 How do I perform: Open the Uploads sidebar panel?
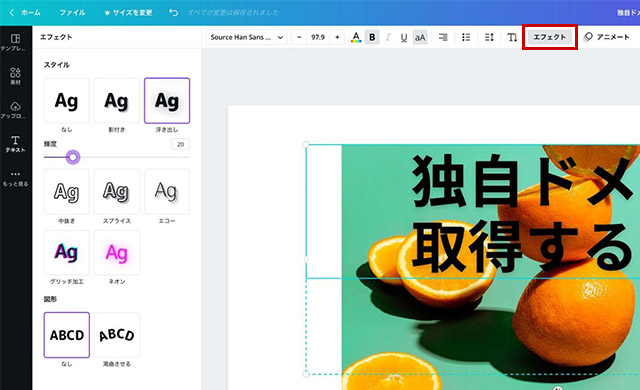[x=16, y=110]
